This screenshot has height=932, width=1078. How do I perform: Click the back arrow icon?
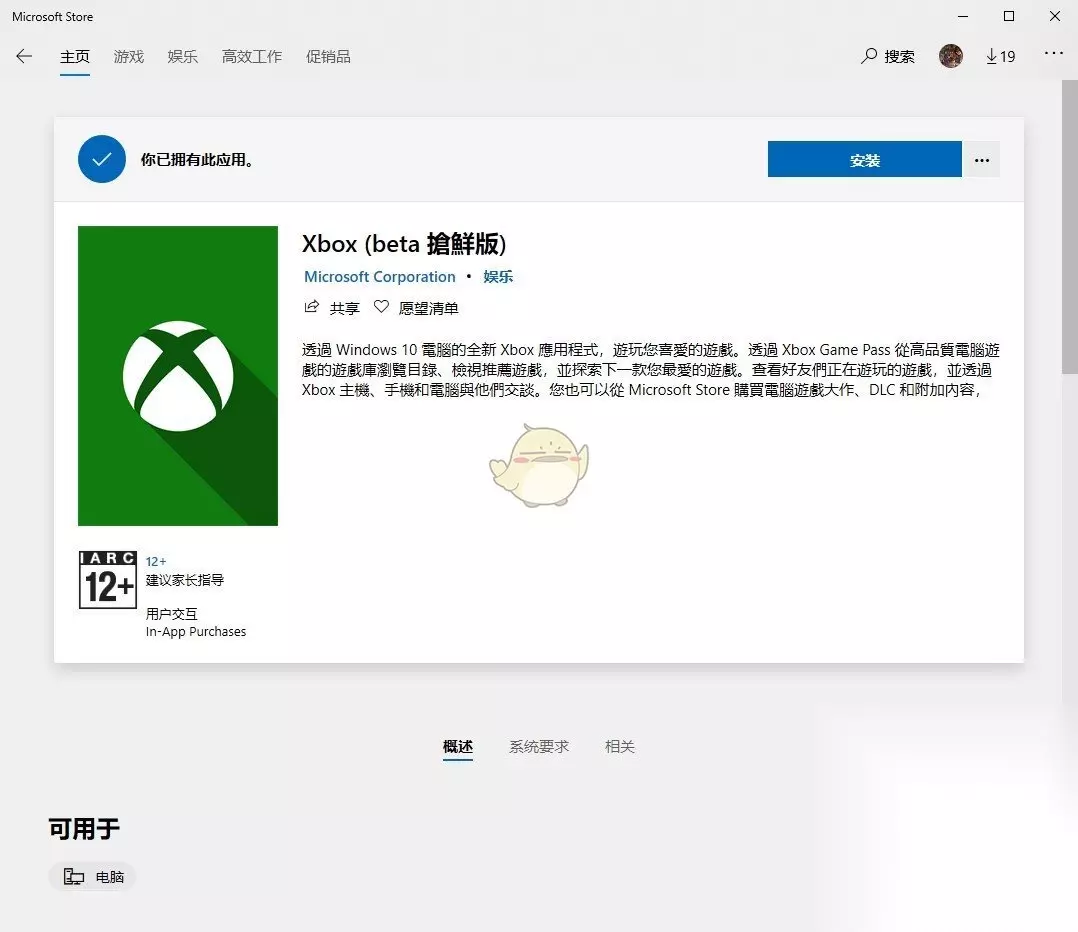24,56
